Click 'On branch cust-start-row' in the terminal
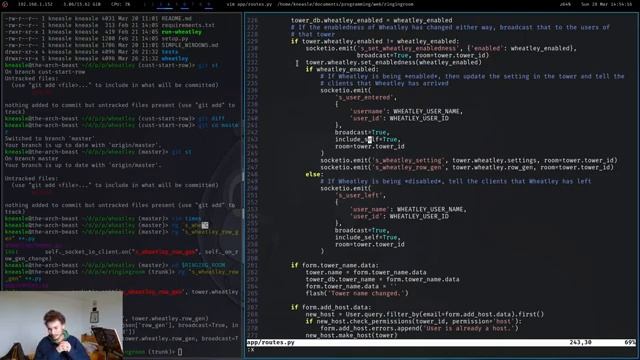 [45, 72]
